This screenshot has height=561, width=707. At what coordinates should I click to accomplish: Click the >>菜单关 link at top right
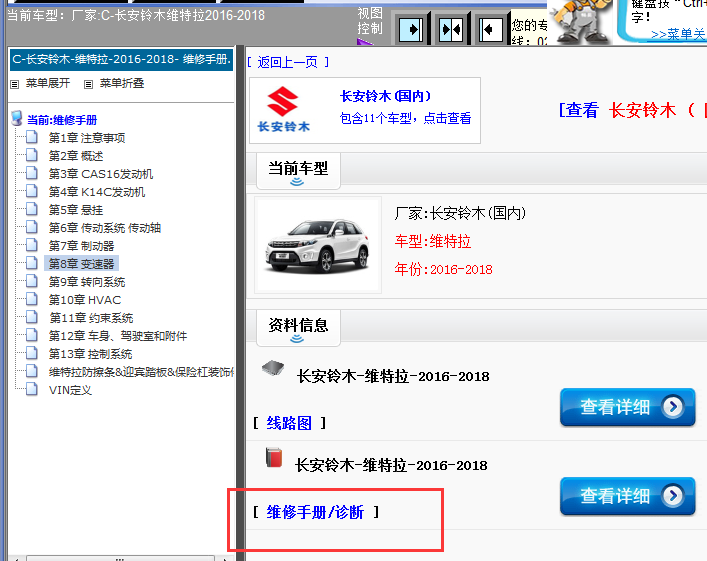[x=678, y=34]
